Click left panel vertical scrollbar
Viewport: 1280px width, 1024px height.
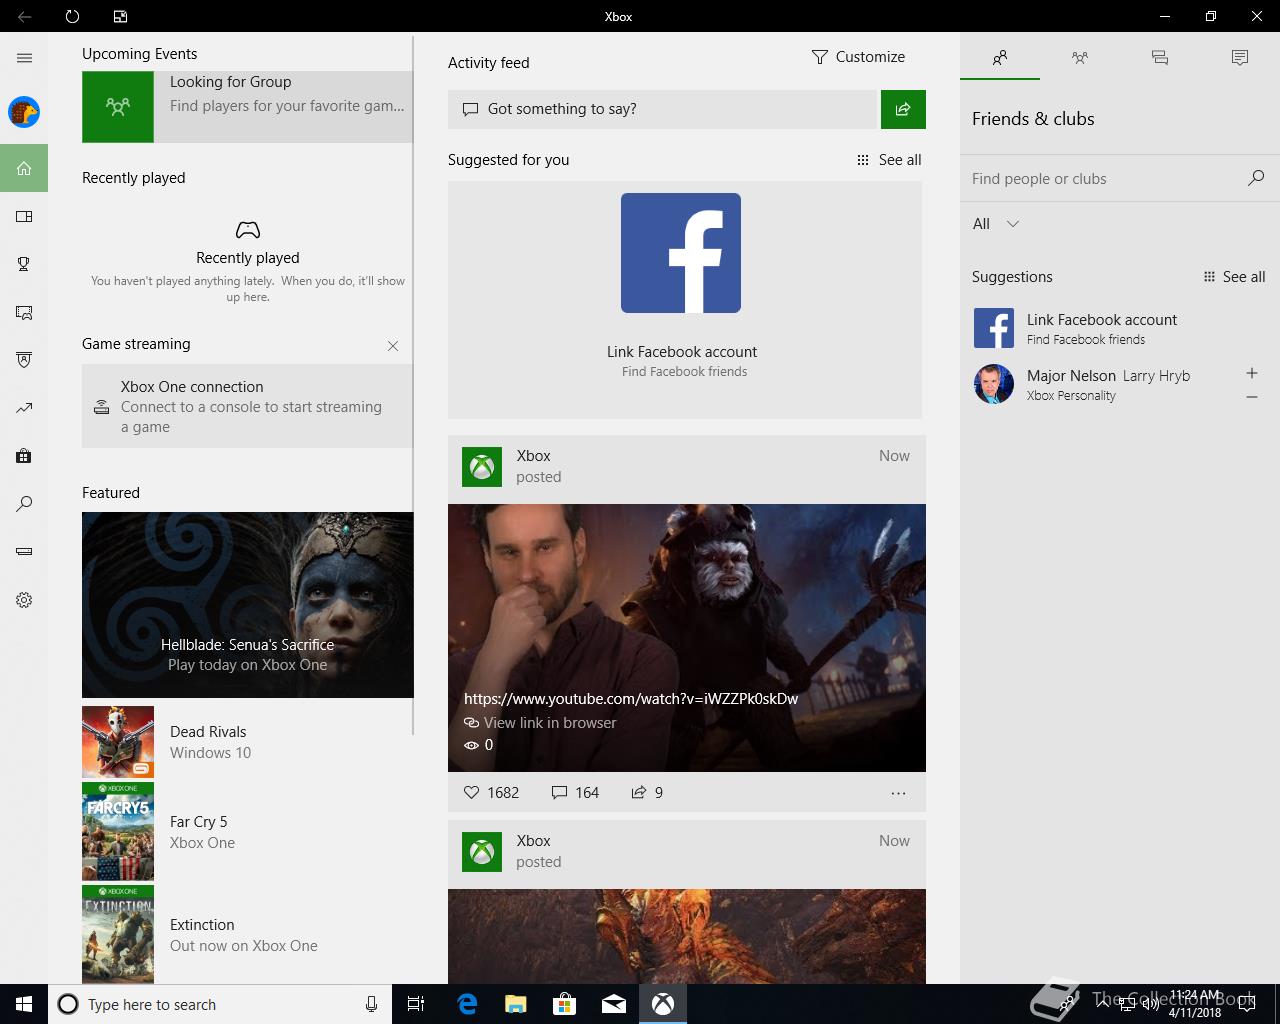413,386
